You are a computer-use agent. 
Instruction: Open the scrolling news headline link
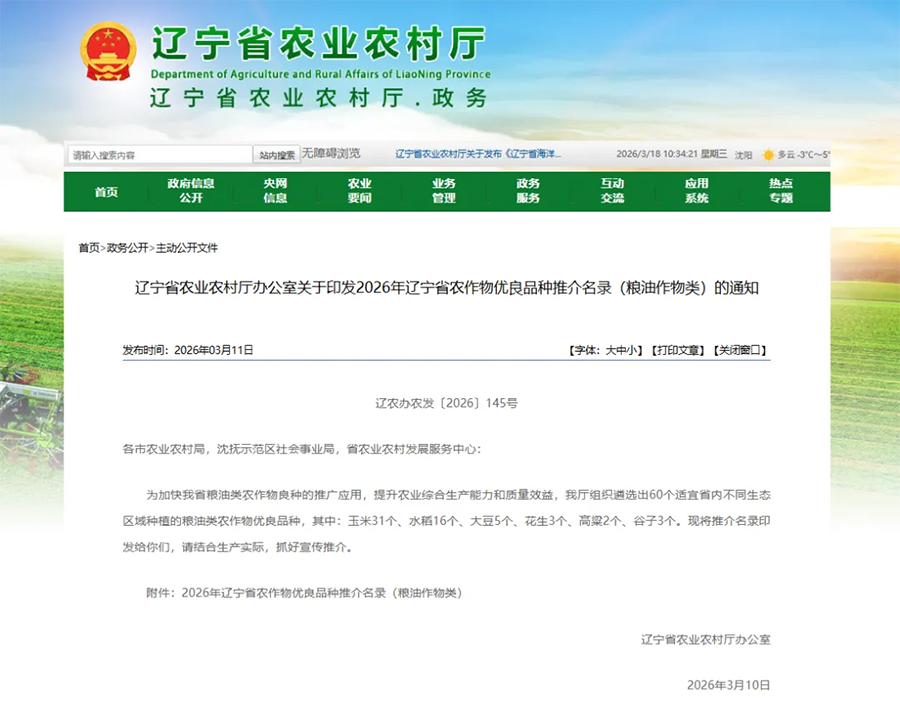click(x=478, y=155)
